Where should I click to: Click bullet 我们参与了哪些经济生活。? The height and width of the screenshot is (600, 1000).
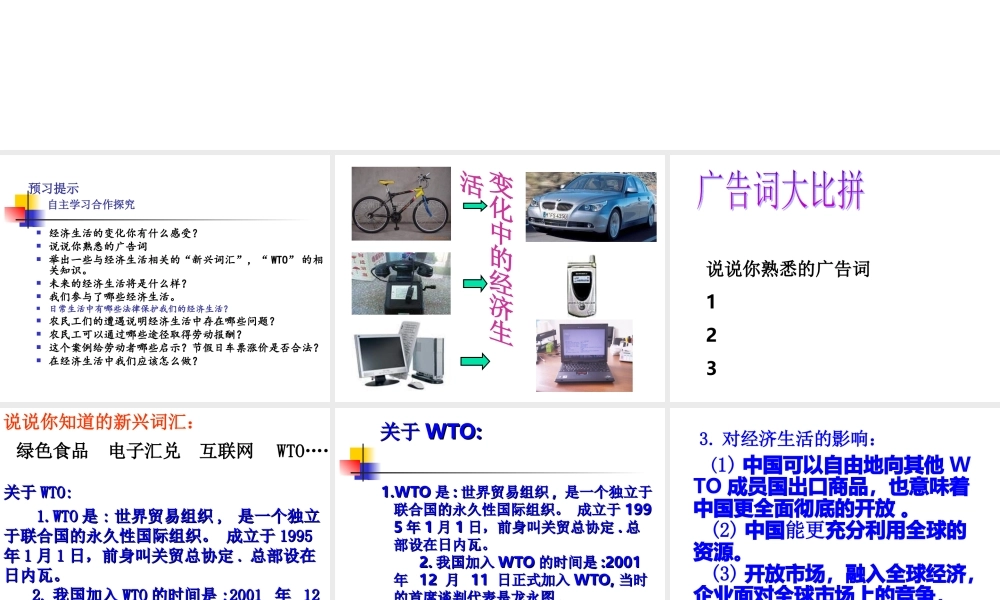[x=113, y=296]
